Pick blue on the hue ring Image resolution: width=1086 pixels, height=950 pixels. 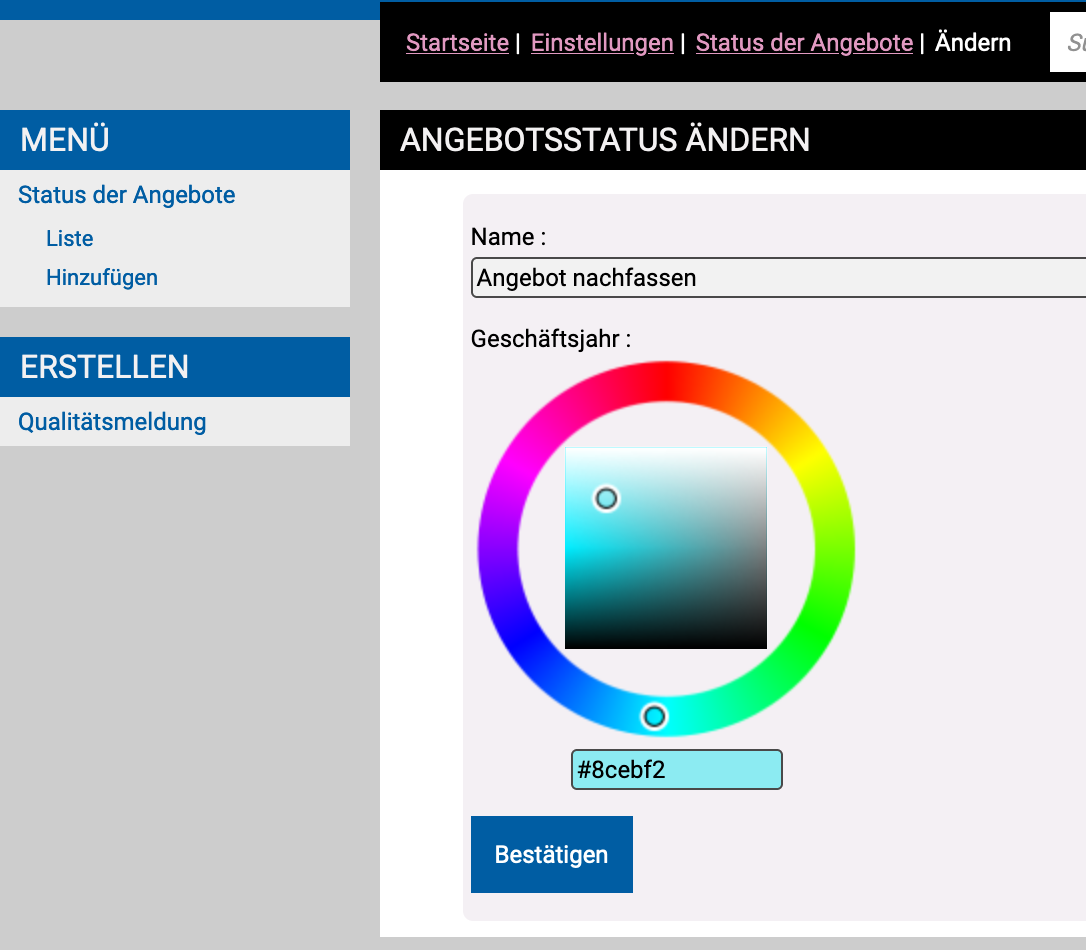[520, 632]
